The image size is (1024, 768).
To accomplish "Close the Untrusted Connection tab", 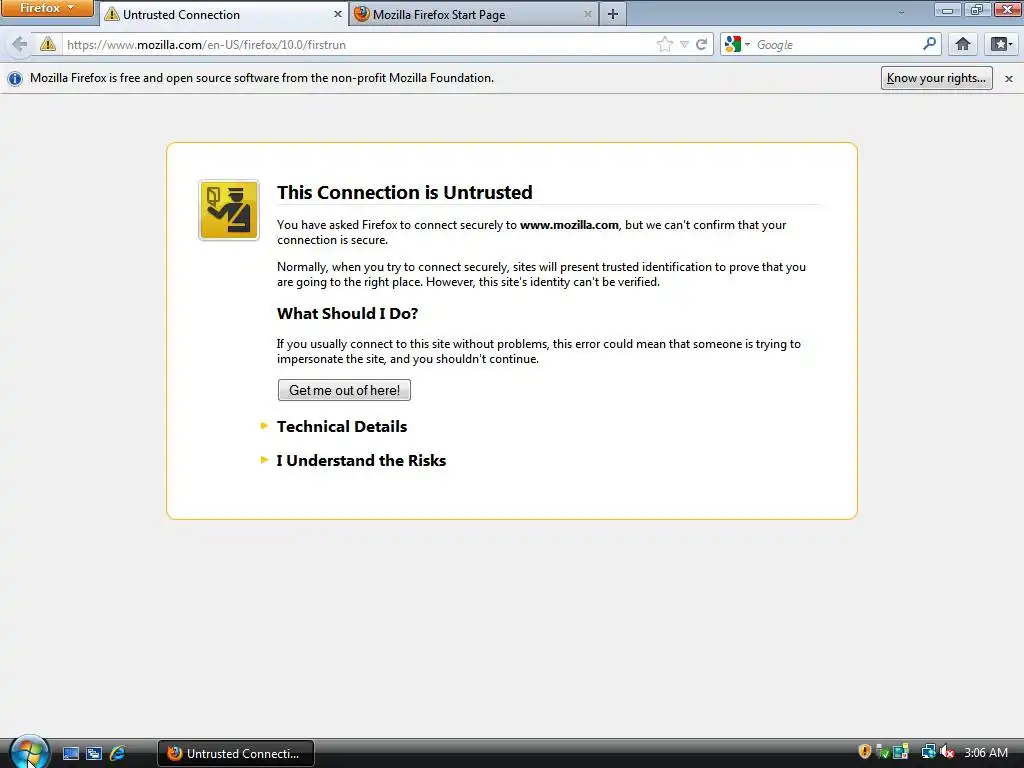I will pos(338,14).
